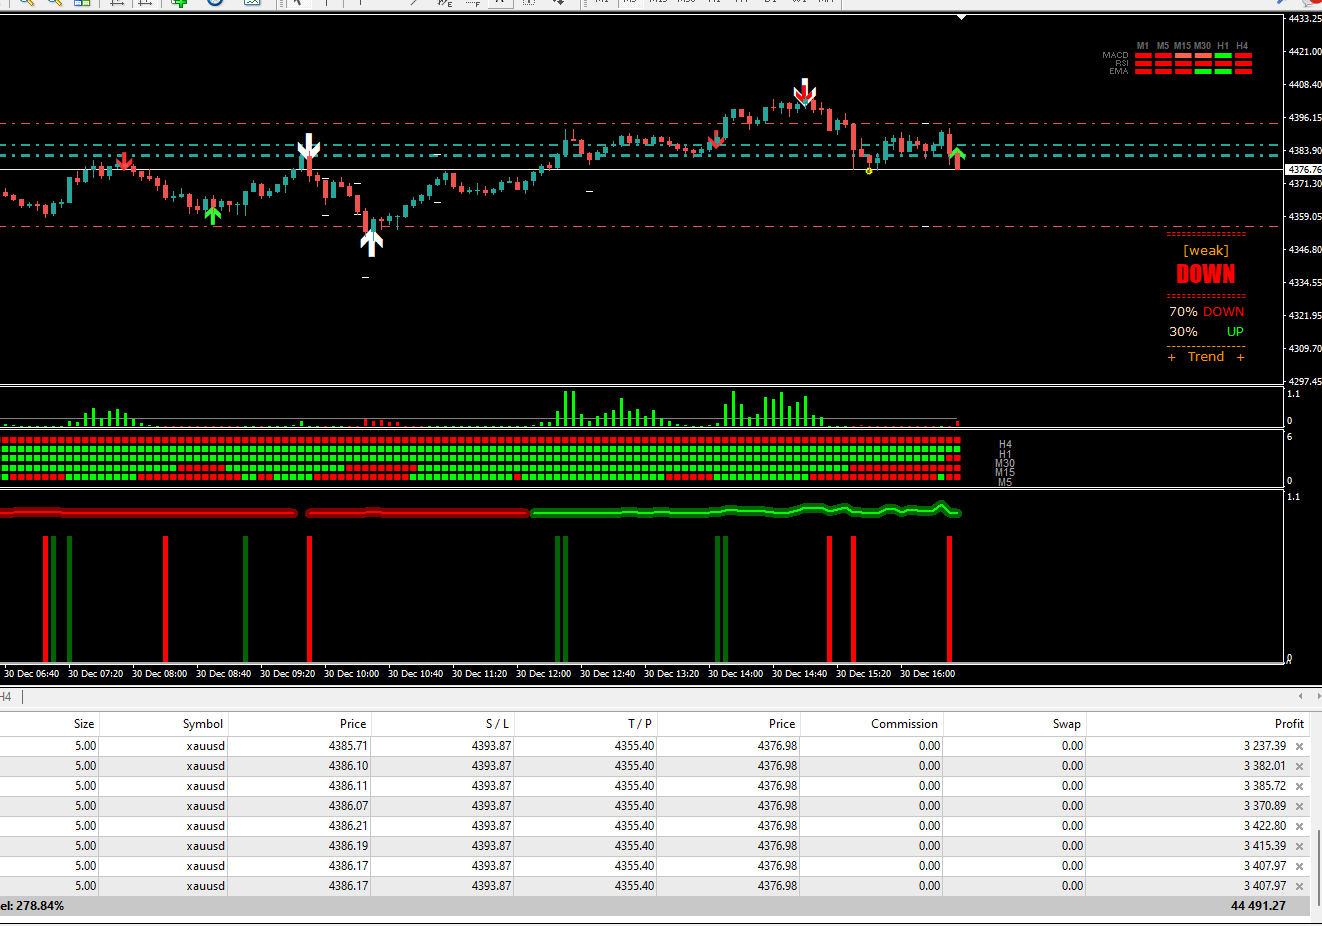This screenshot has width=1322, height=926.
Task: Click the large white up arrow at chart low
Action: [372, 242]
